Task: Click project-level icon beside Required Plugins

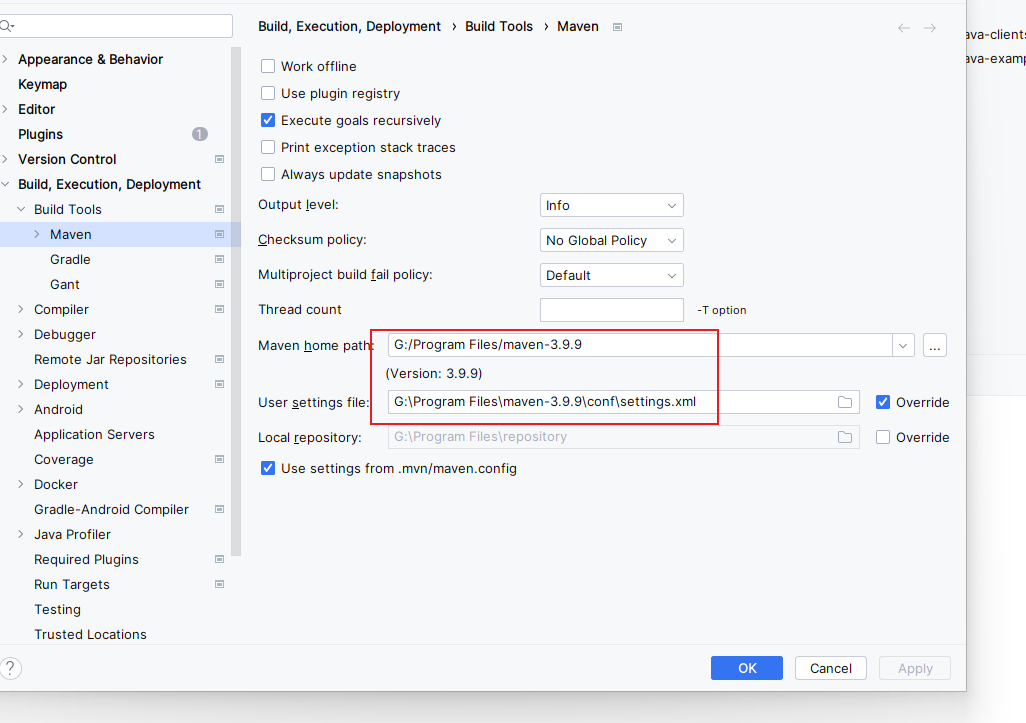Action: click(220, 559)
